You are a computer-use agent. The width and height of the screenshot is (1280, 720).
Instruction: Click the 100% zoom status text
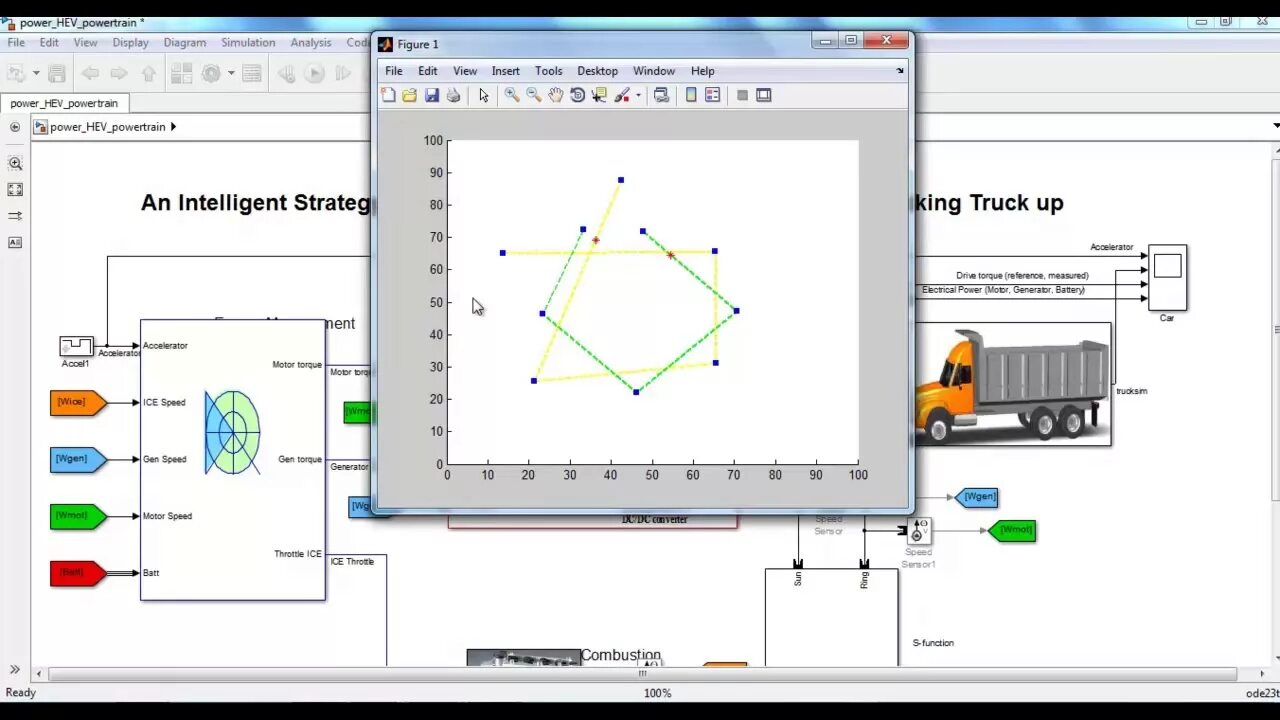click(657, 693)
